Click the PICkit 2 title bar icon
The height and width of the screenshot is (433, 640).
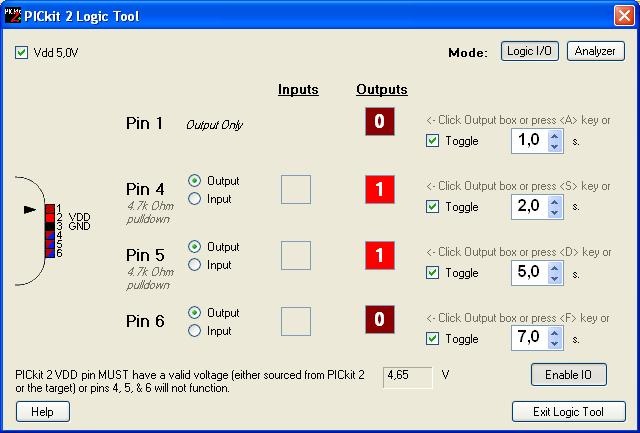(x=13, y=15)
